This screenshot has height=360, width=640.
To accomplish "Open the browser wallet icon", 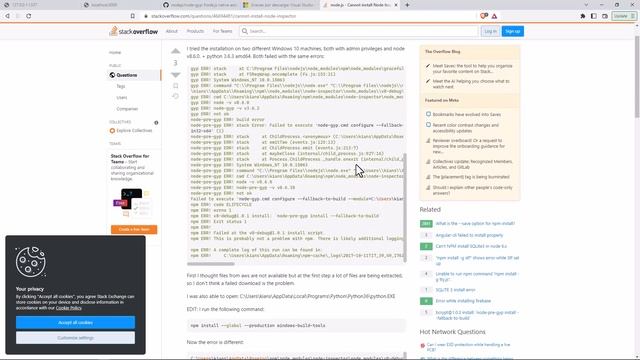I will pyautogui.click(x=605, y=16).
